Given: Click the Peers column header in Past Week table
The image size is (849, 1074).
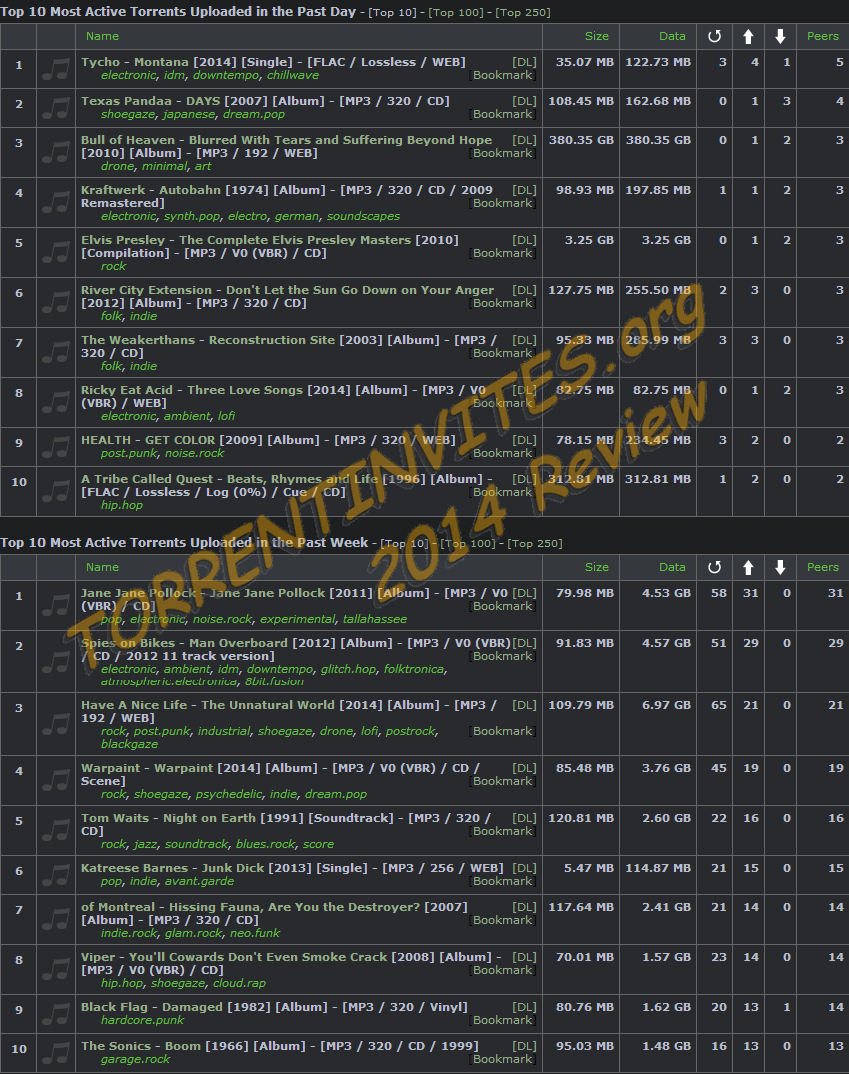Looking at the screenshot, I should coord(822,567).
